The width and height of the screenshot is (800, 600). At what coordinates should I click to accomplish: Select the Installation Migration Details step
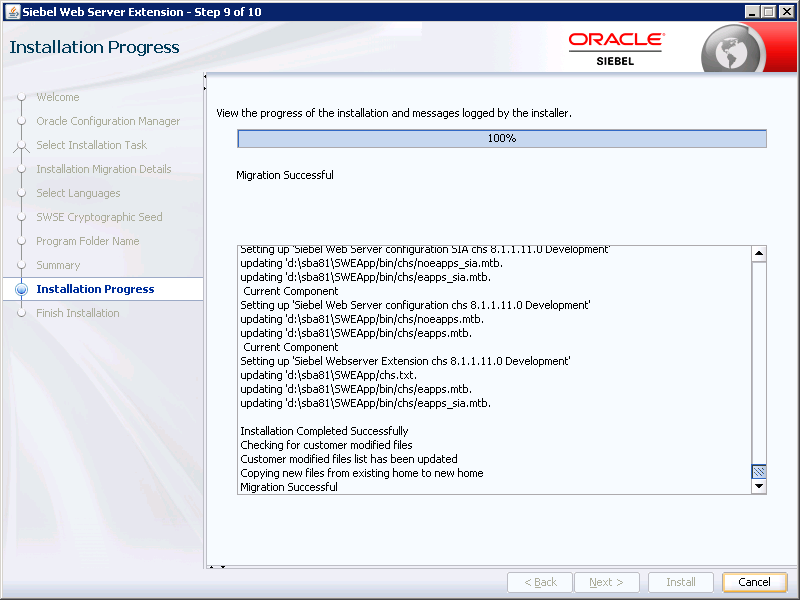click(x=104, y=169)
